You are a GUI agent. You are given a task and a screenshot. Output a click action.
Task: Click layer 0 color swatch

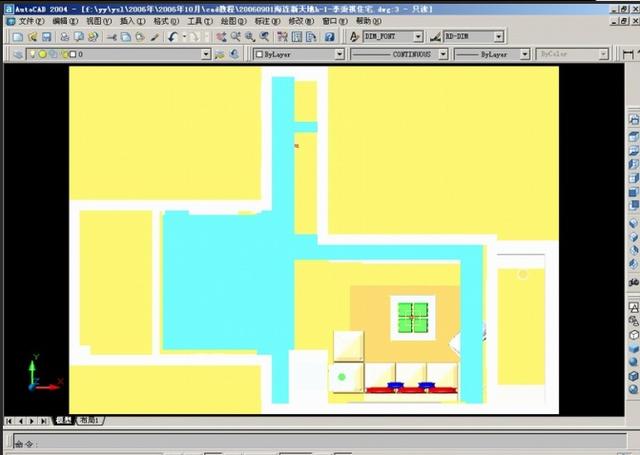73,54
